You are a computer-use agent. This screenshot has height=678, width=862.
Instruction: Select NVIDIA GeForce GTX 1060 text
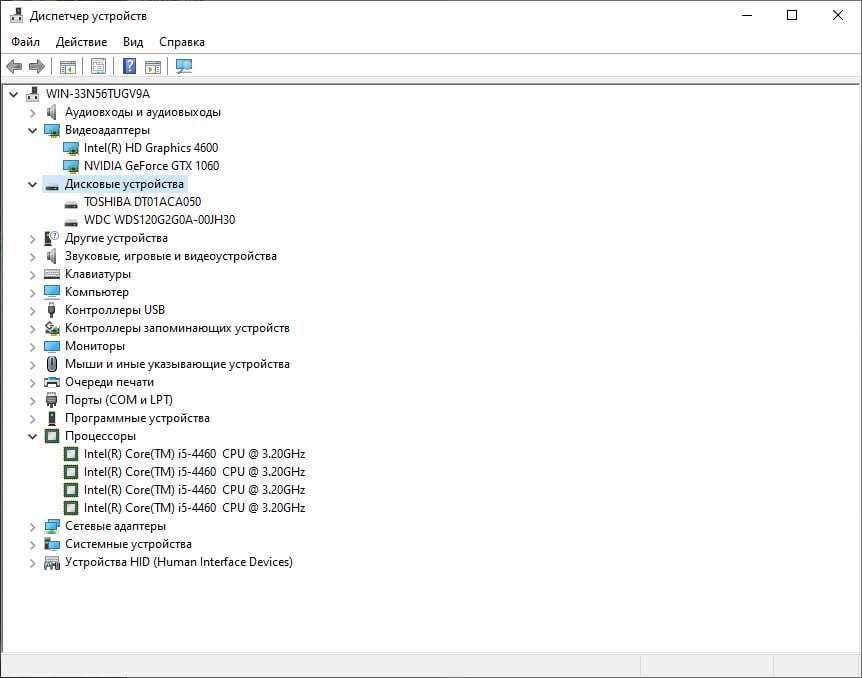pos(152,166)
